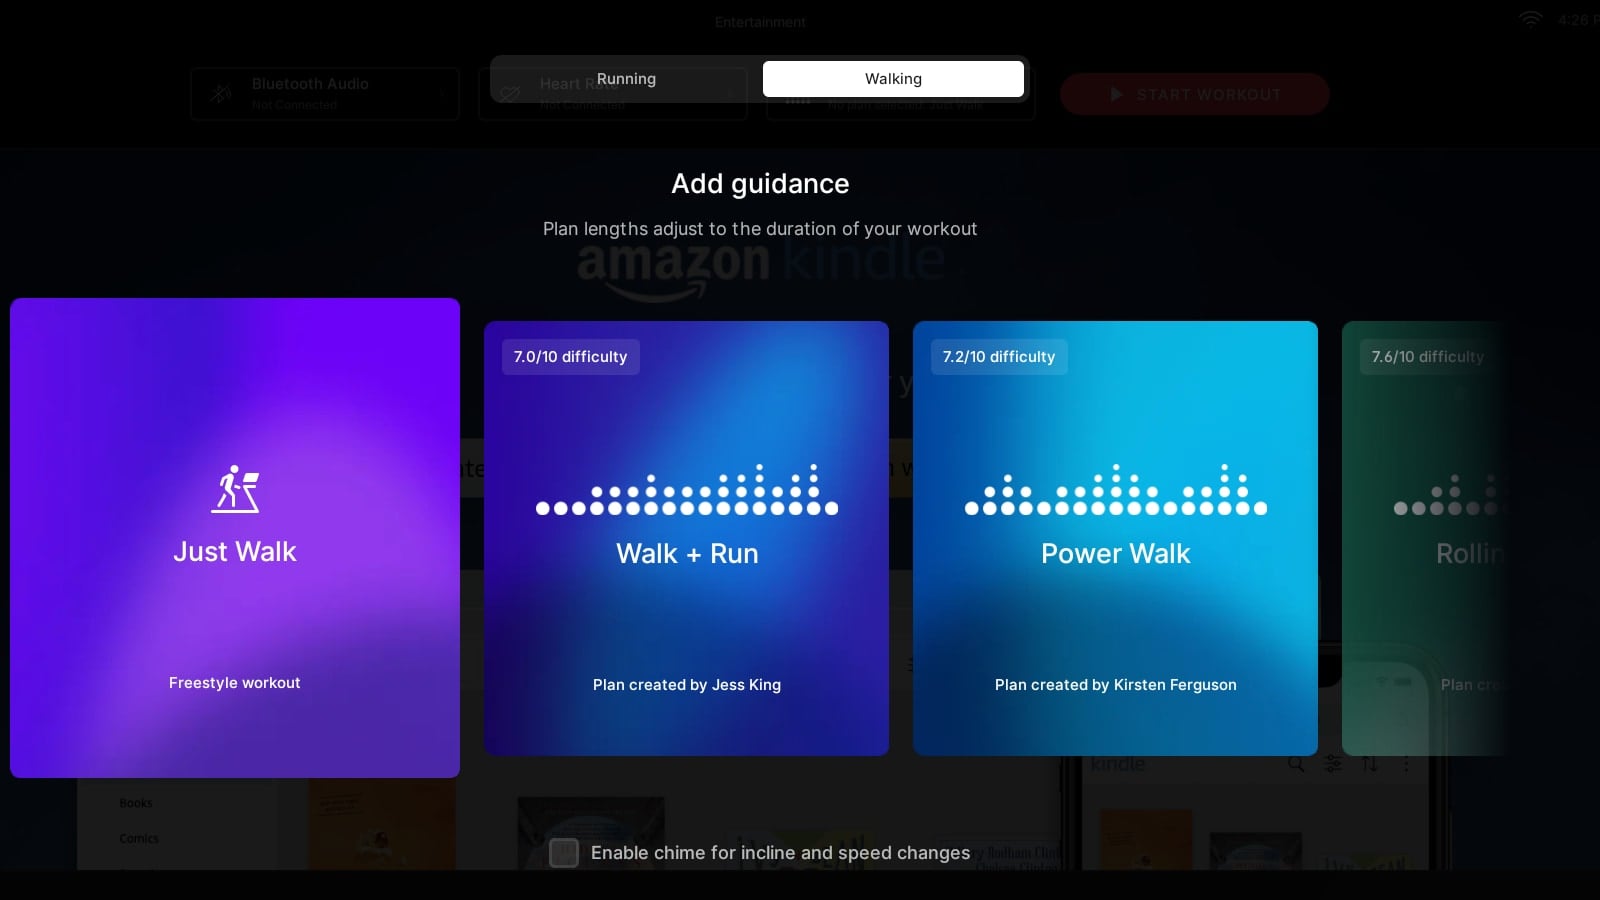Click the 7.0/10 difficulty badge
1600x900 pixels.
570,357
